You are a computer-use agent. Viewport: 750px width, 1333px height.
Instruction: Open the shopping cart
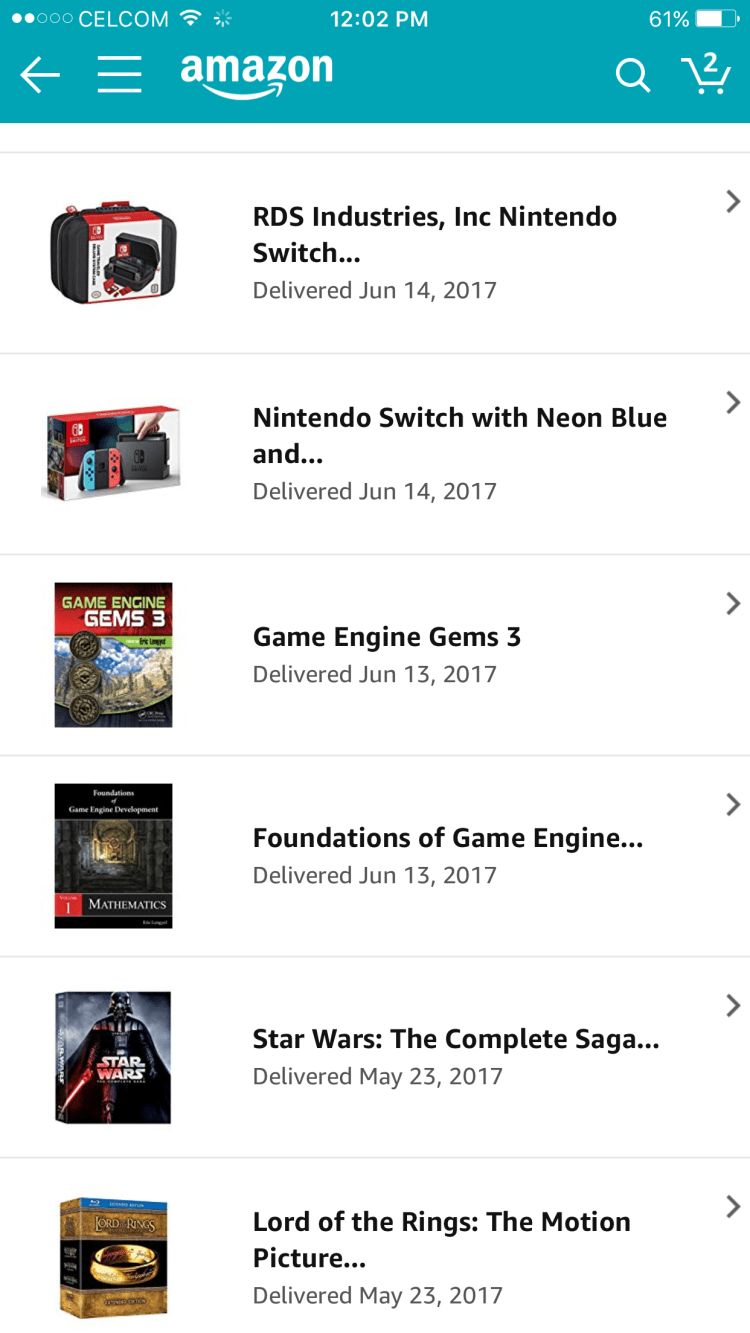pyautogui.click(x=706, y=74)
